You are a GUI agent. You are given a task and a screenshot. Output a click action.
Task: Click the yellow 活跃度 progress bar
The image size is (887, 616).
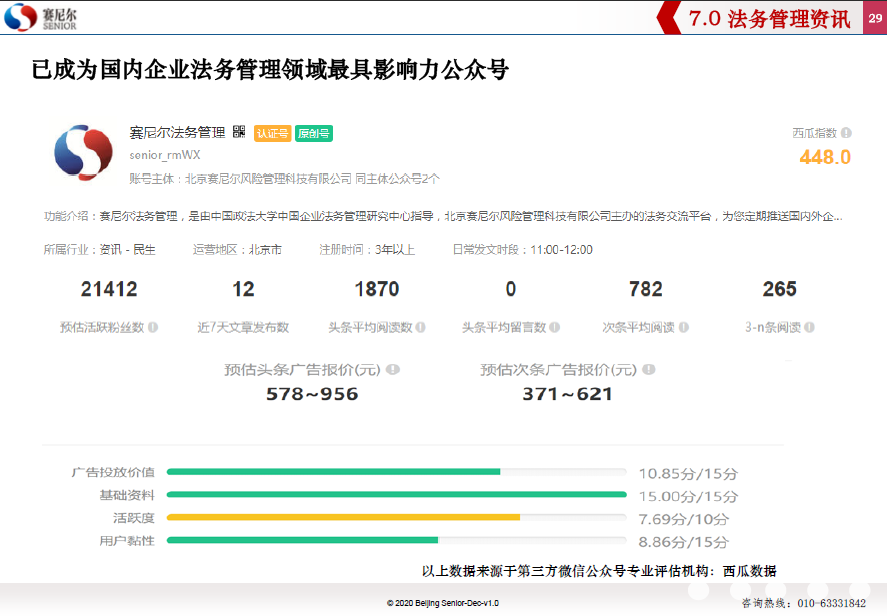[x=397, y=517]
